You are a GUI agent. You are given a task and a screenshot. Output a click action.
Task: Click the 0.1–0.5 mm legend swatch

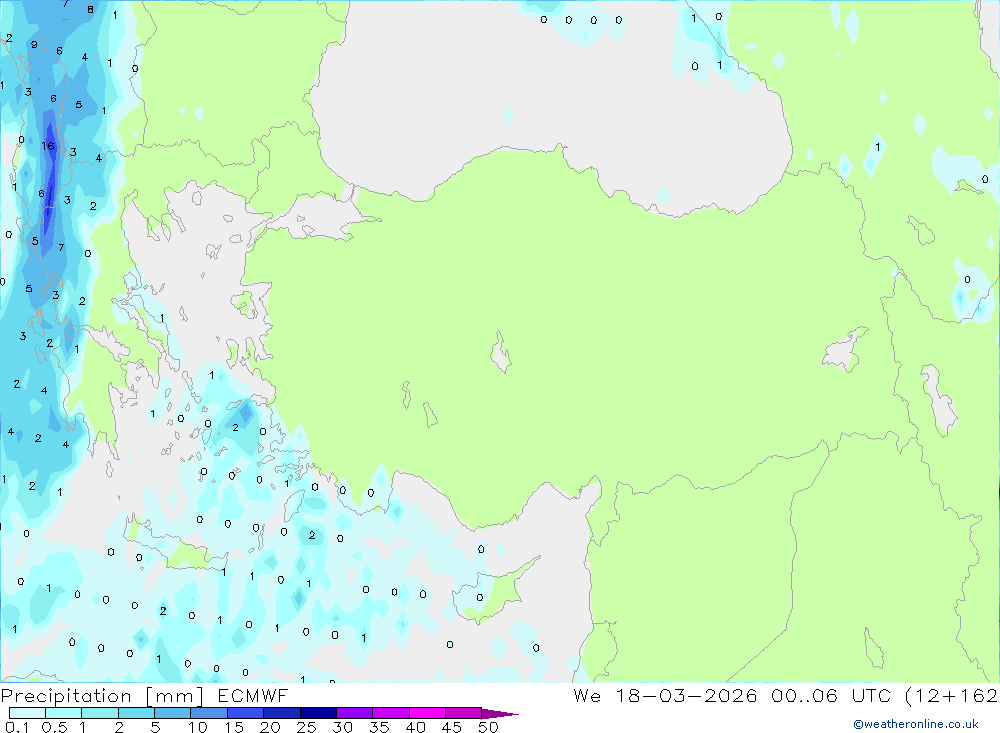pyautogui.click(x=27, y=713)
